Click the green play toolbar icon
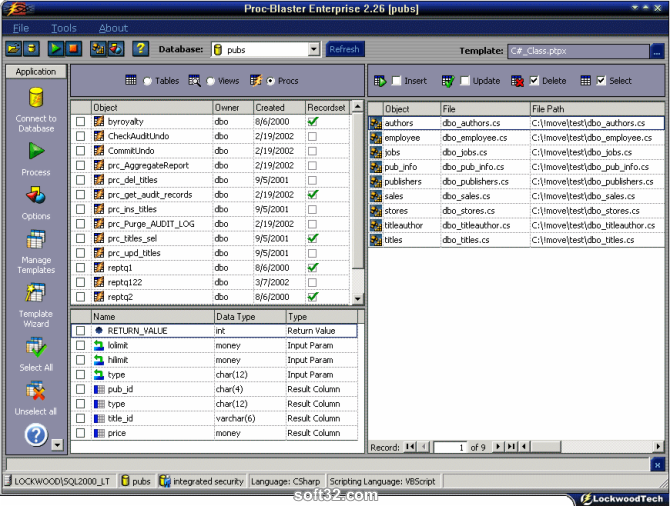This screenshot has height=506, width=670. [x=56, y=49]
